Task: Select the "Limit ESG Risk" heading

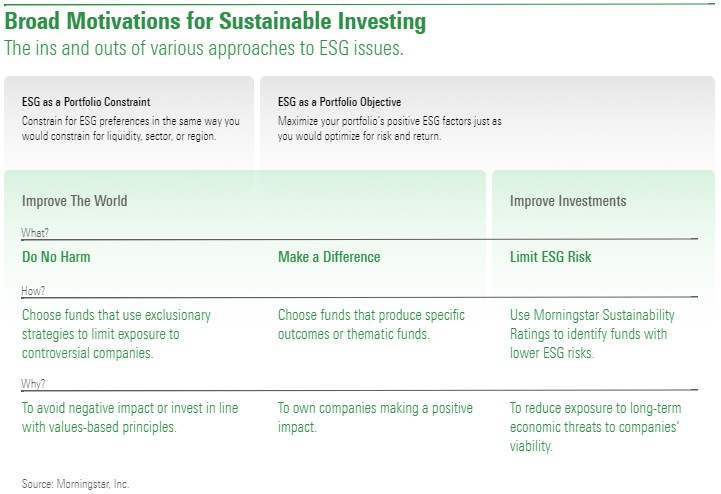Action: 550,257
